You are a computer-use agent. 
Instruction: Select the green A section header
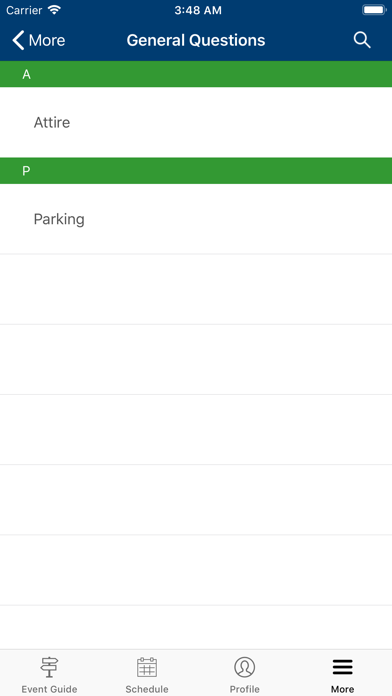pyautogui.click(x=196, y=74)
